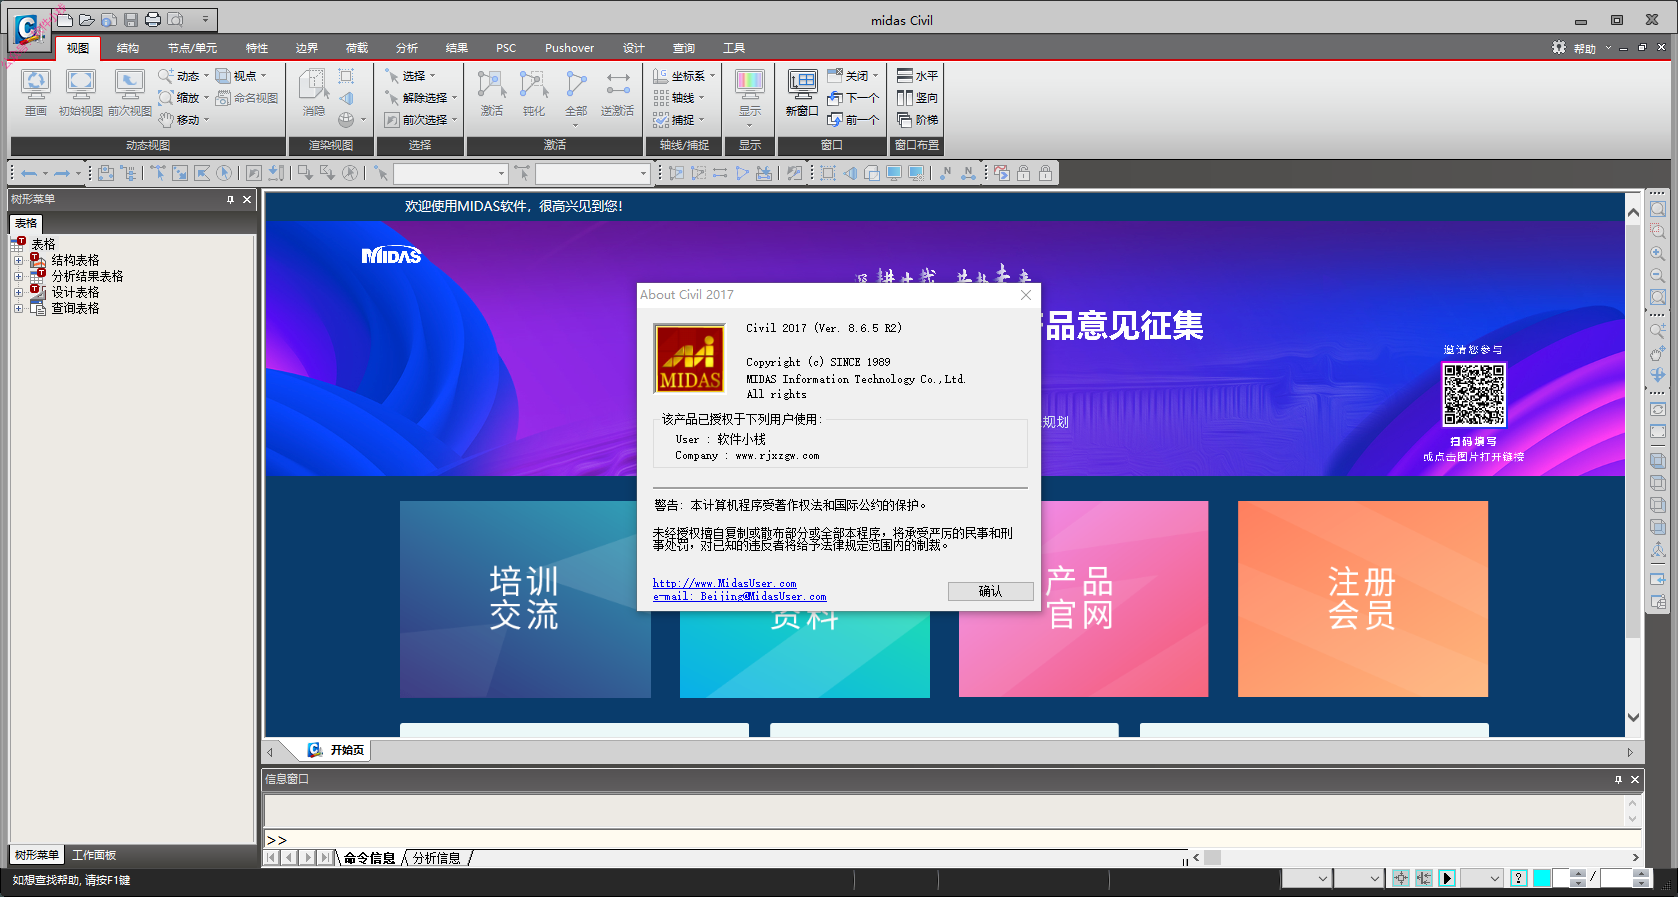Pin the 信息窗口 panel

click(1618, 779)
